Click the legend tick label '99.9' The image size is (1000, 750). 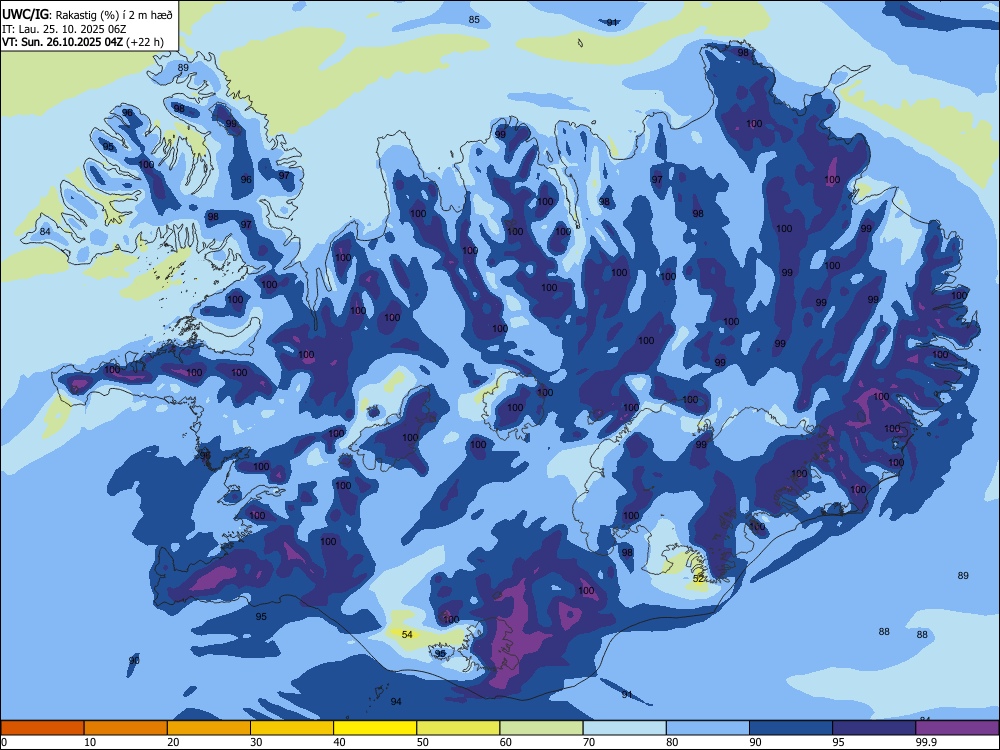(x=925, y=742)
